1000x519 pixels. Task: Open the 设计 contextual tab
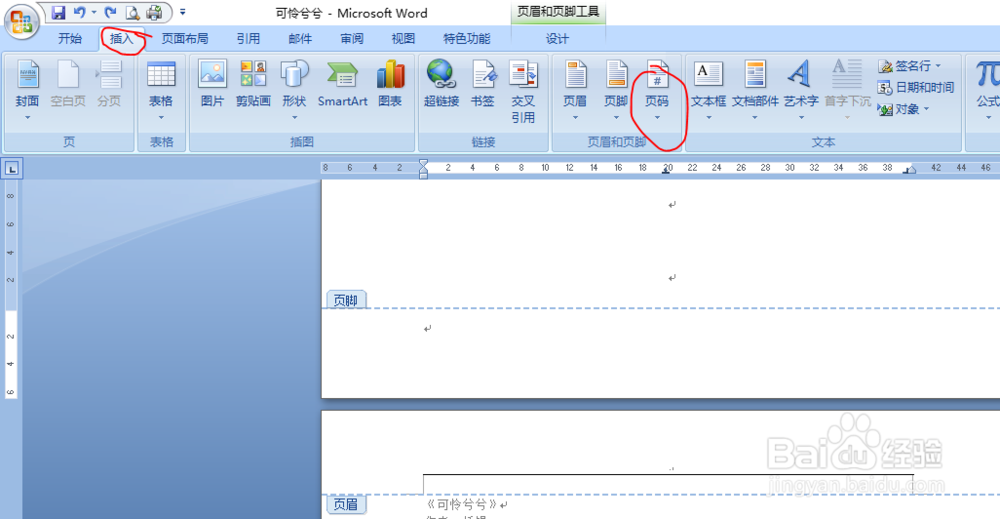(x=557, y=39)
